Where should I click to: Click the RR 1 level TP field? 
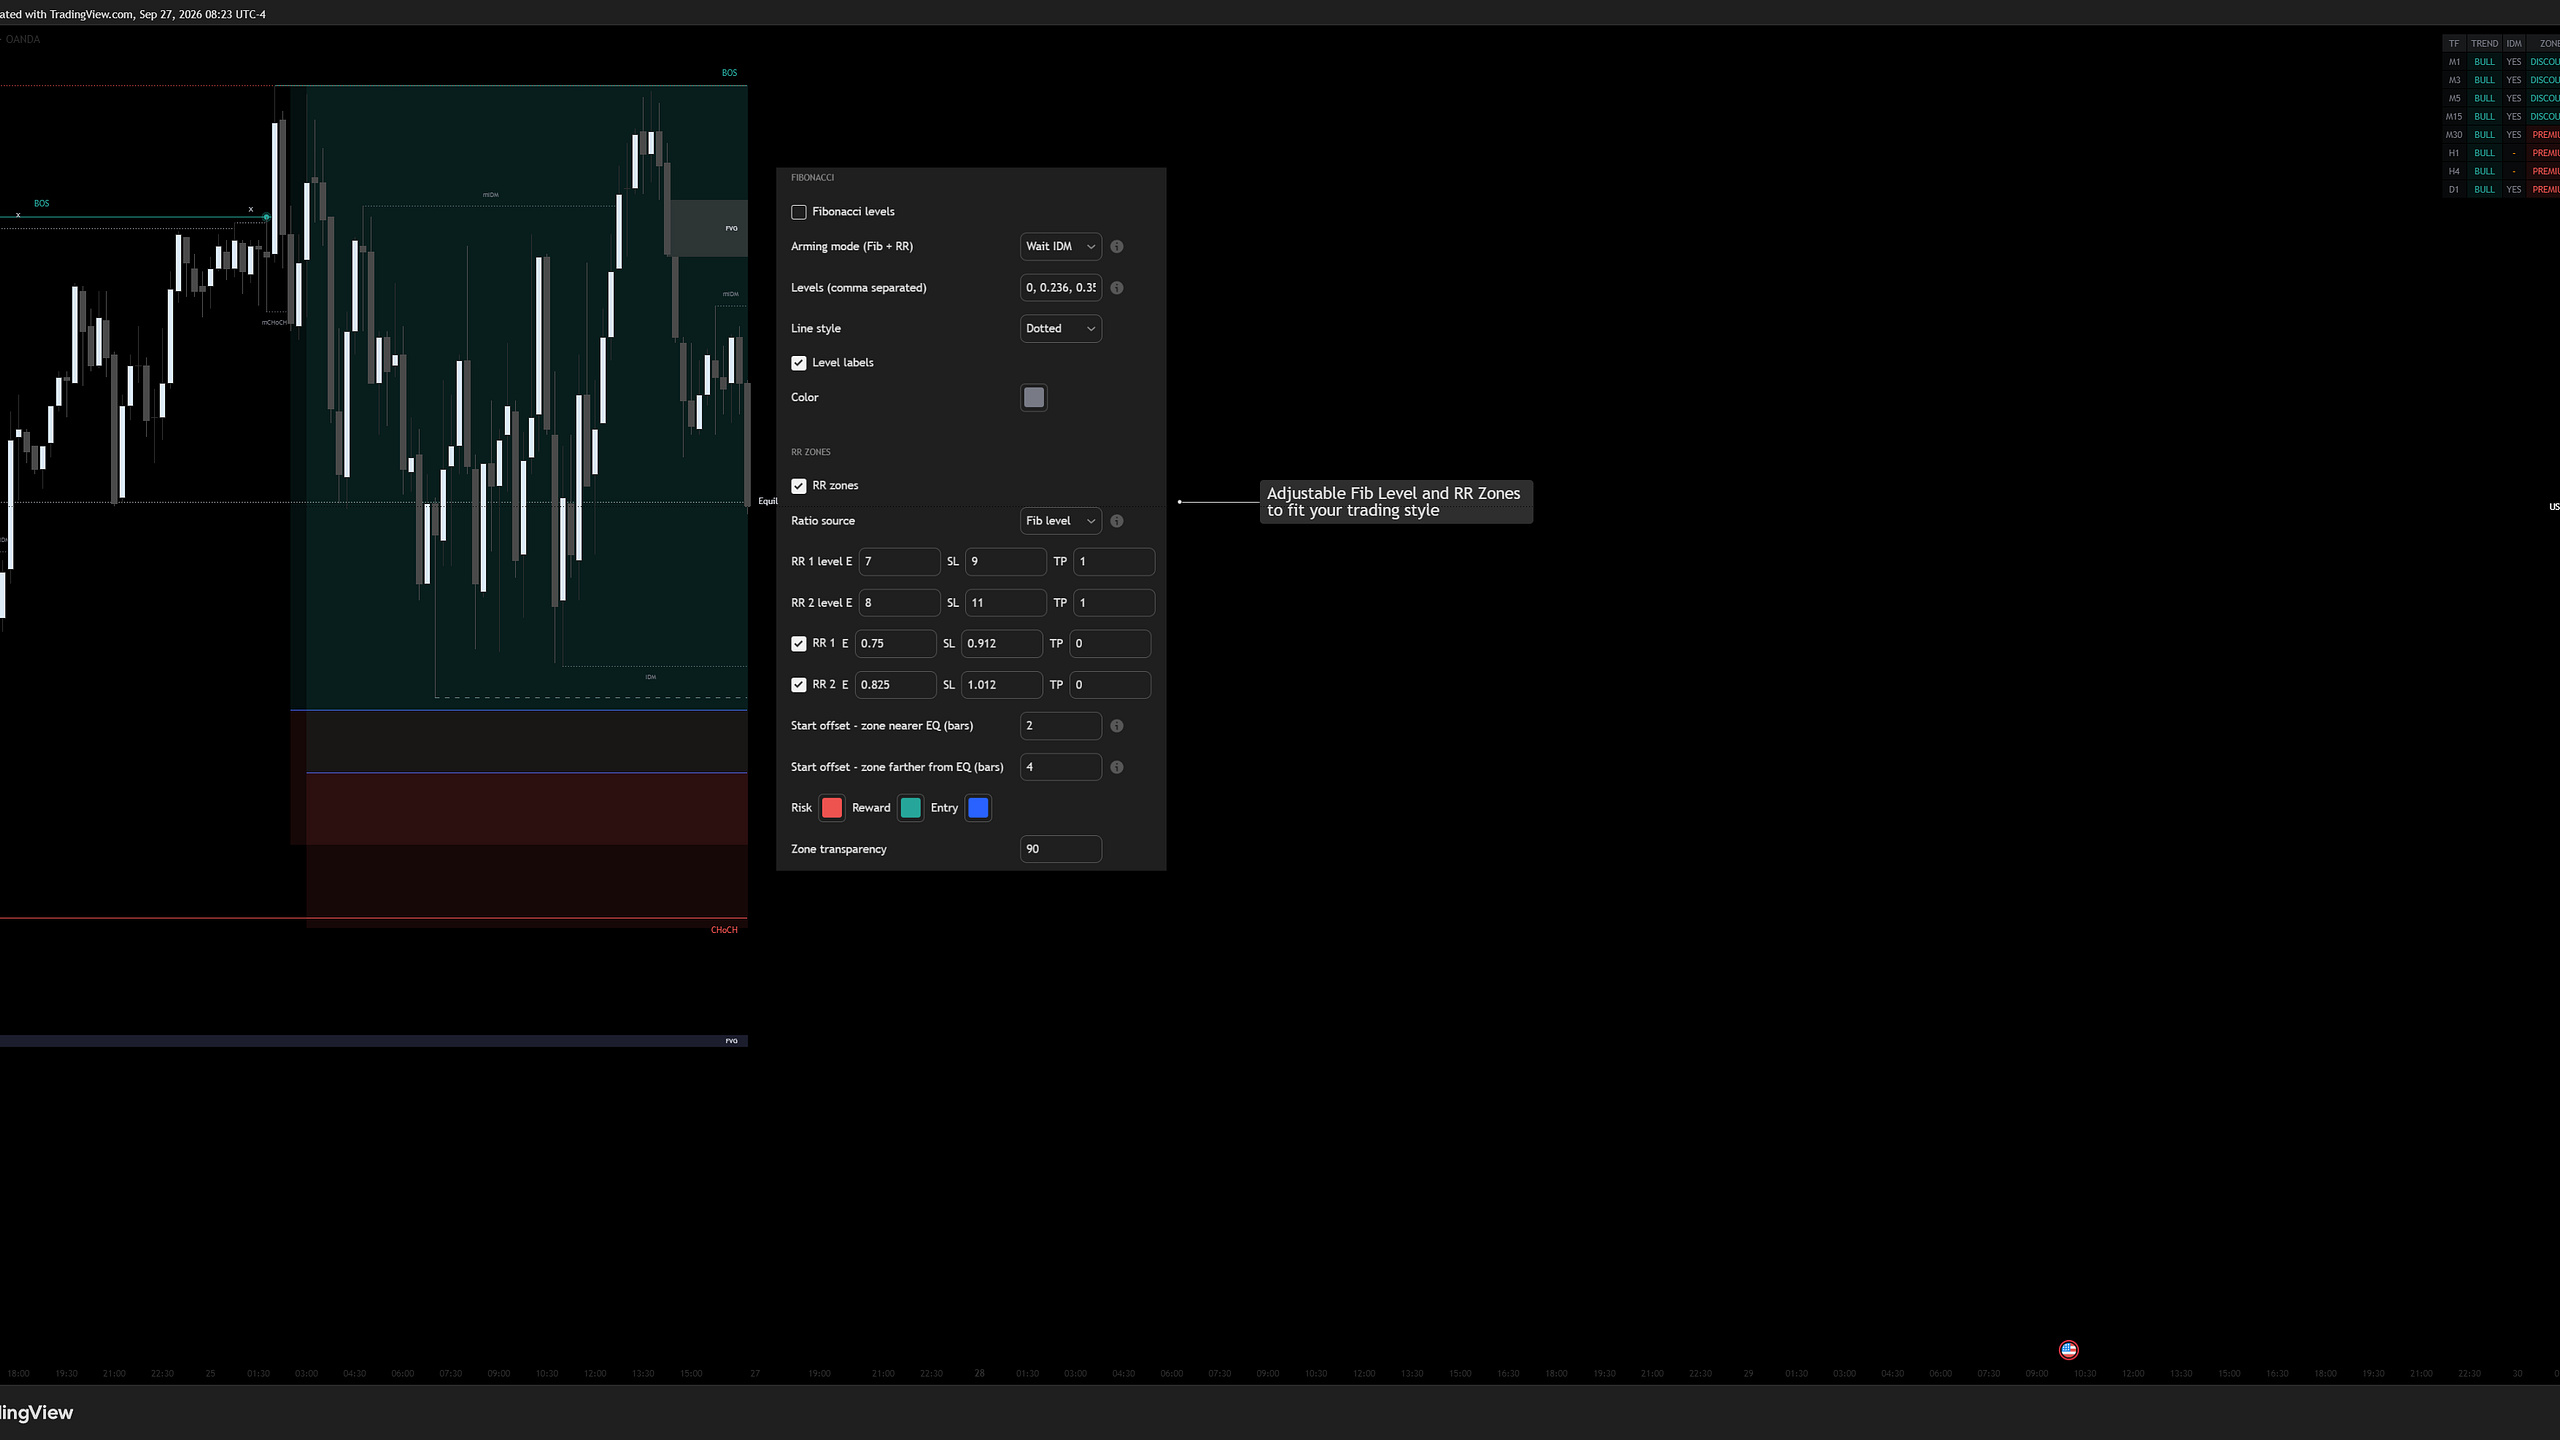click(x=1114, y=562)
